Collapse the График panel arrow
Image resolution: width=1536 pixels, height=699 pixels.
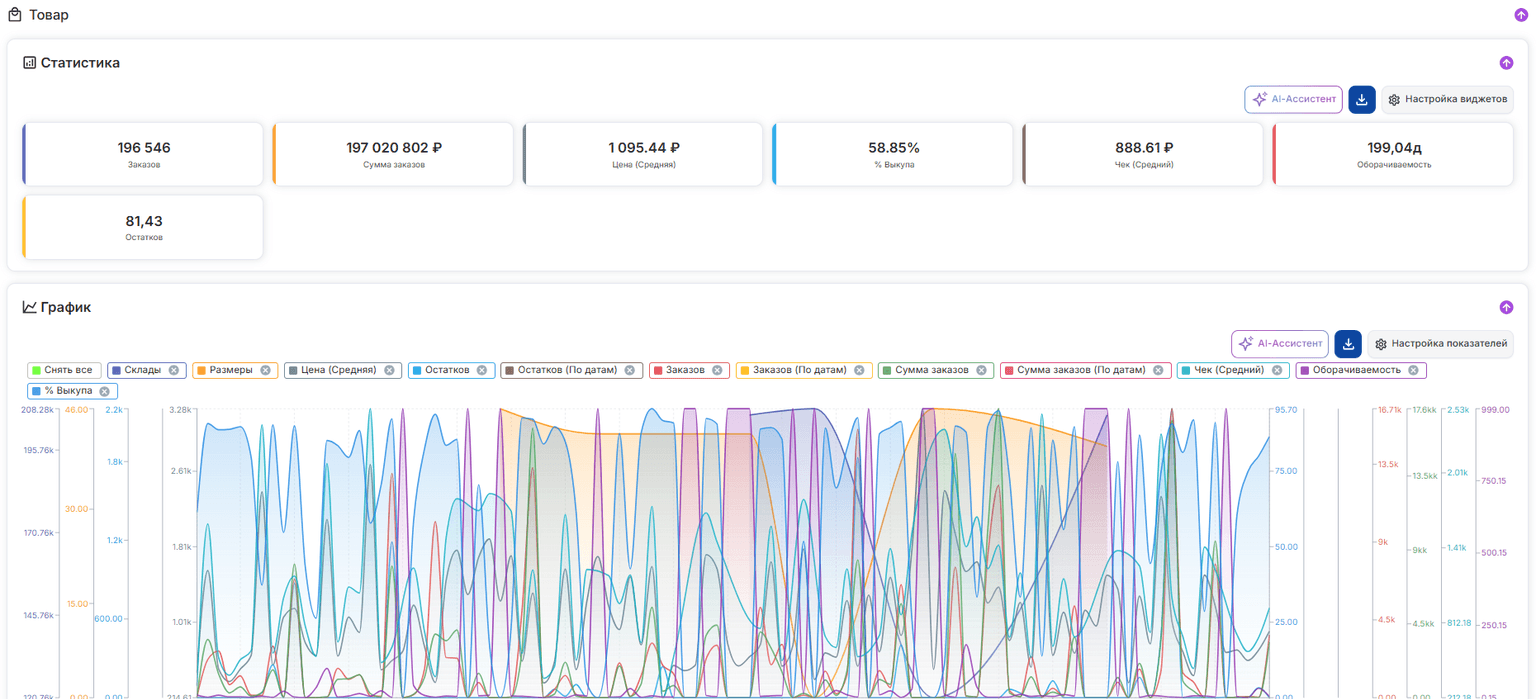point(1506,308)
